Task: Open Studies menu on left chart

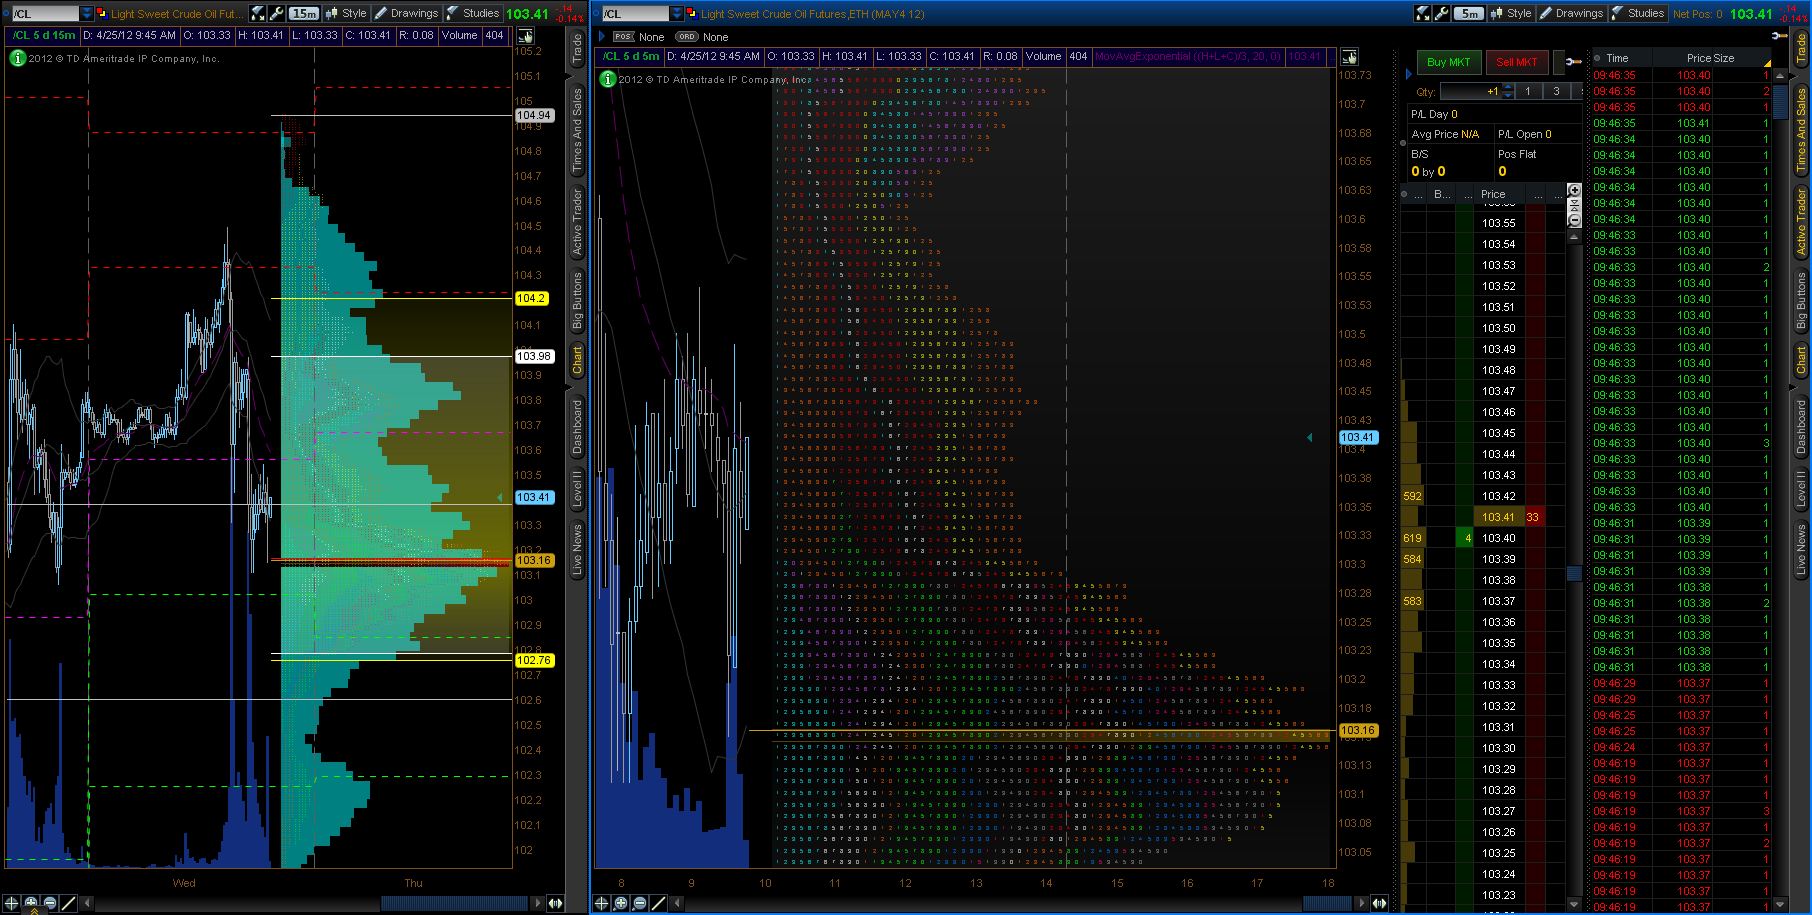Action: pyautogui.click(x=474, y=13)
